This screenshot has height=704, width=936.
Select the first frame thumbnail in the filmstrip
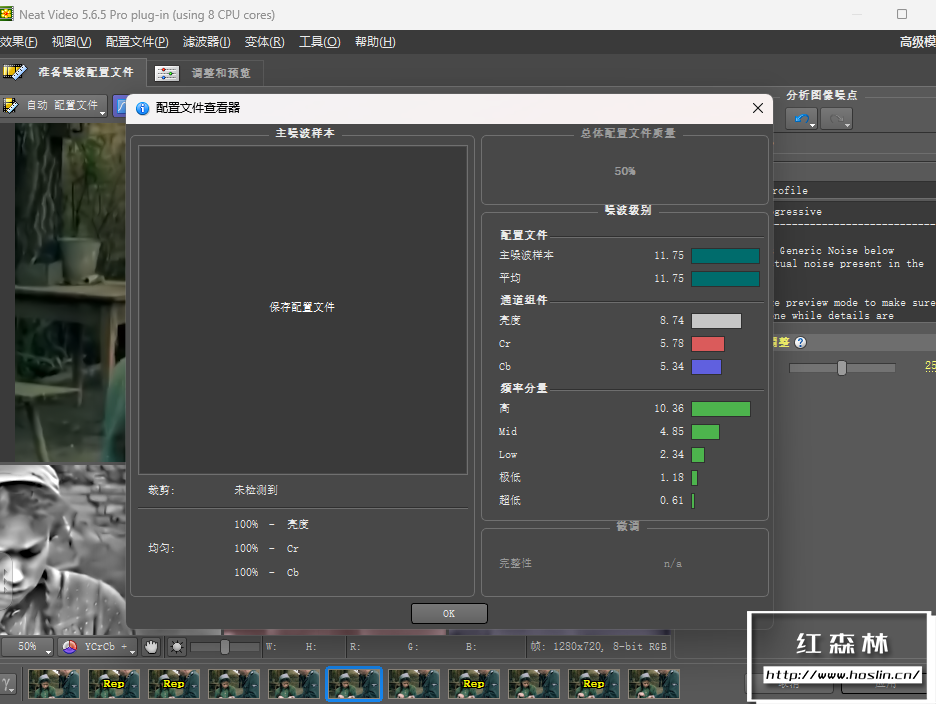click(x=54, y=684)
